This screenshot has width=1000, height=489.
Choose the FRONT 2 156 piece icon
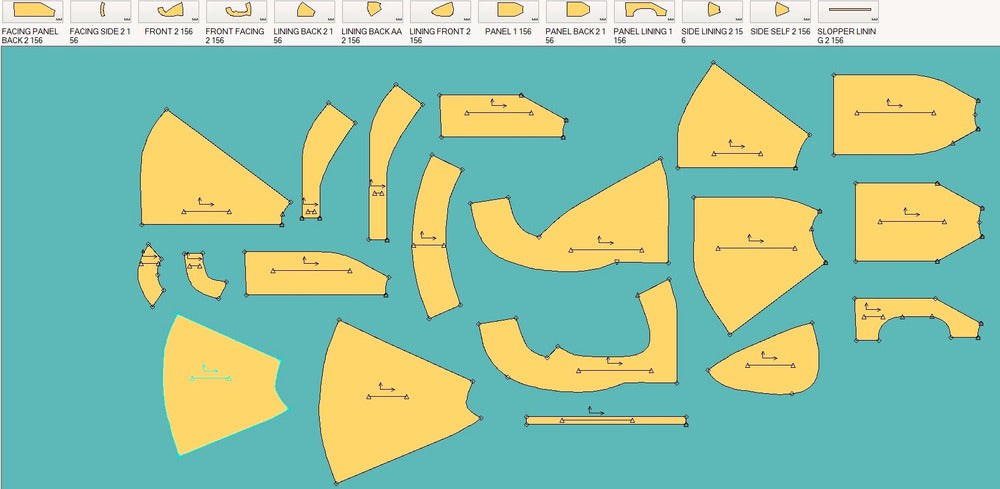[169, 11]
